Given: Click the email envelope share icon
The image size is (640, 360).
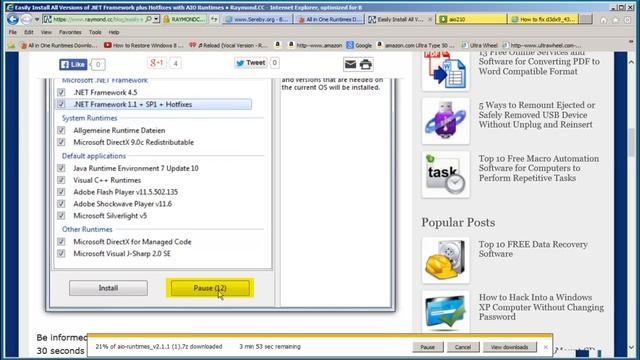Looking at the screenshot, I should (350, 64).
